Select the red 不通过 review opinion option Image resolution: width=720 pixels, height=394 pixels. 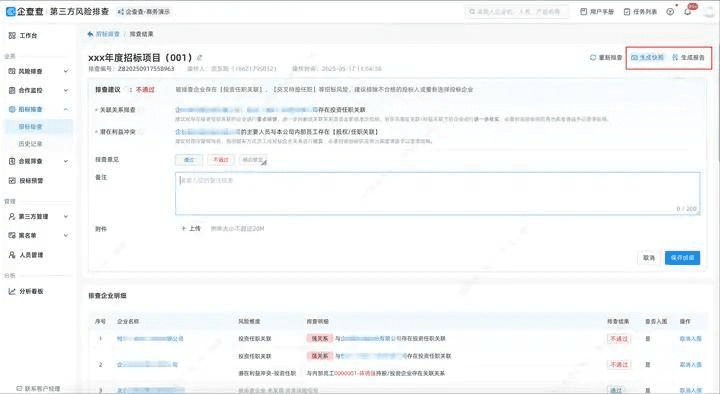tap(221, 160)
